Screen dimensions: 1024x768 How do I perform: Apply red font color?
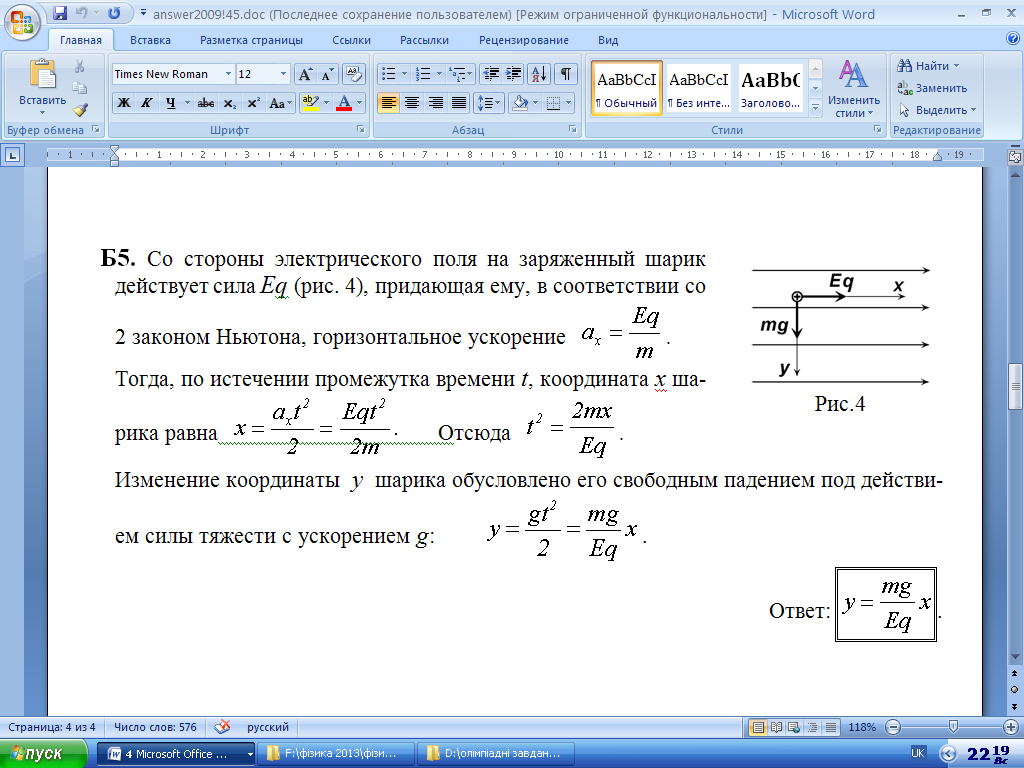344,103
